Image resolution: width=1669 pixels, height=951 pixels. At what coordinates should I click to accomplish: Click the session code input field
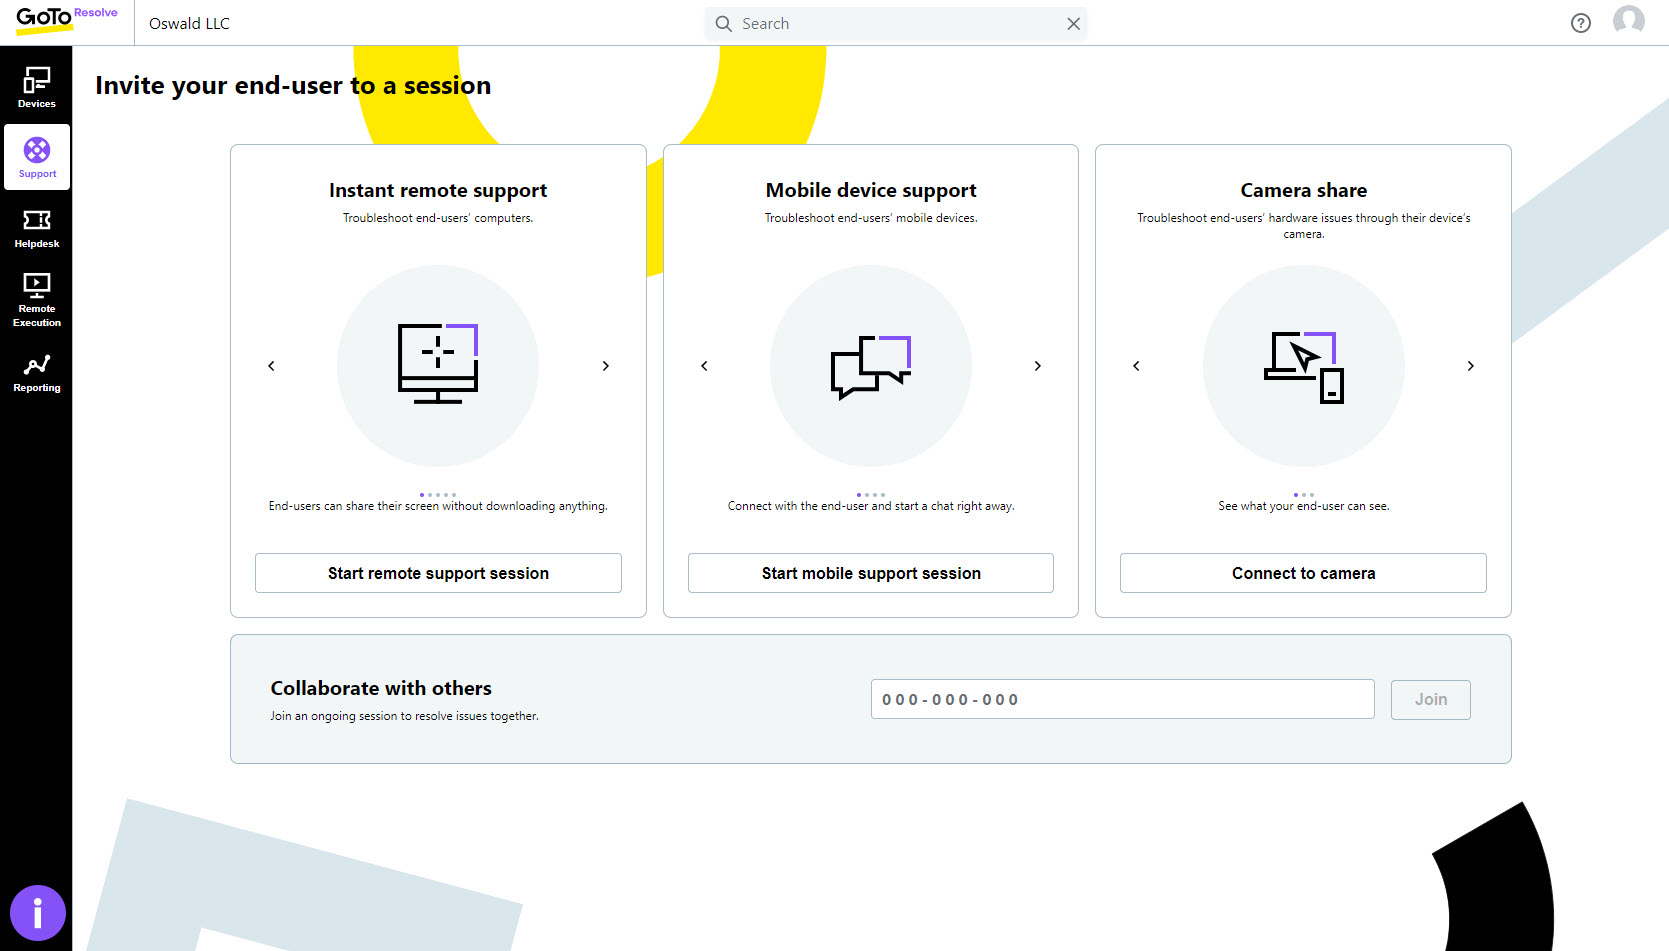(x=1122, y=699)
